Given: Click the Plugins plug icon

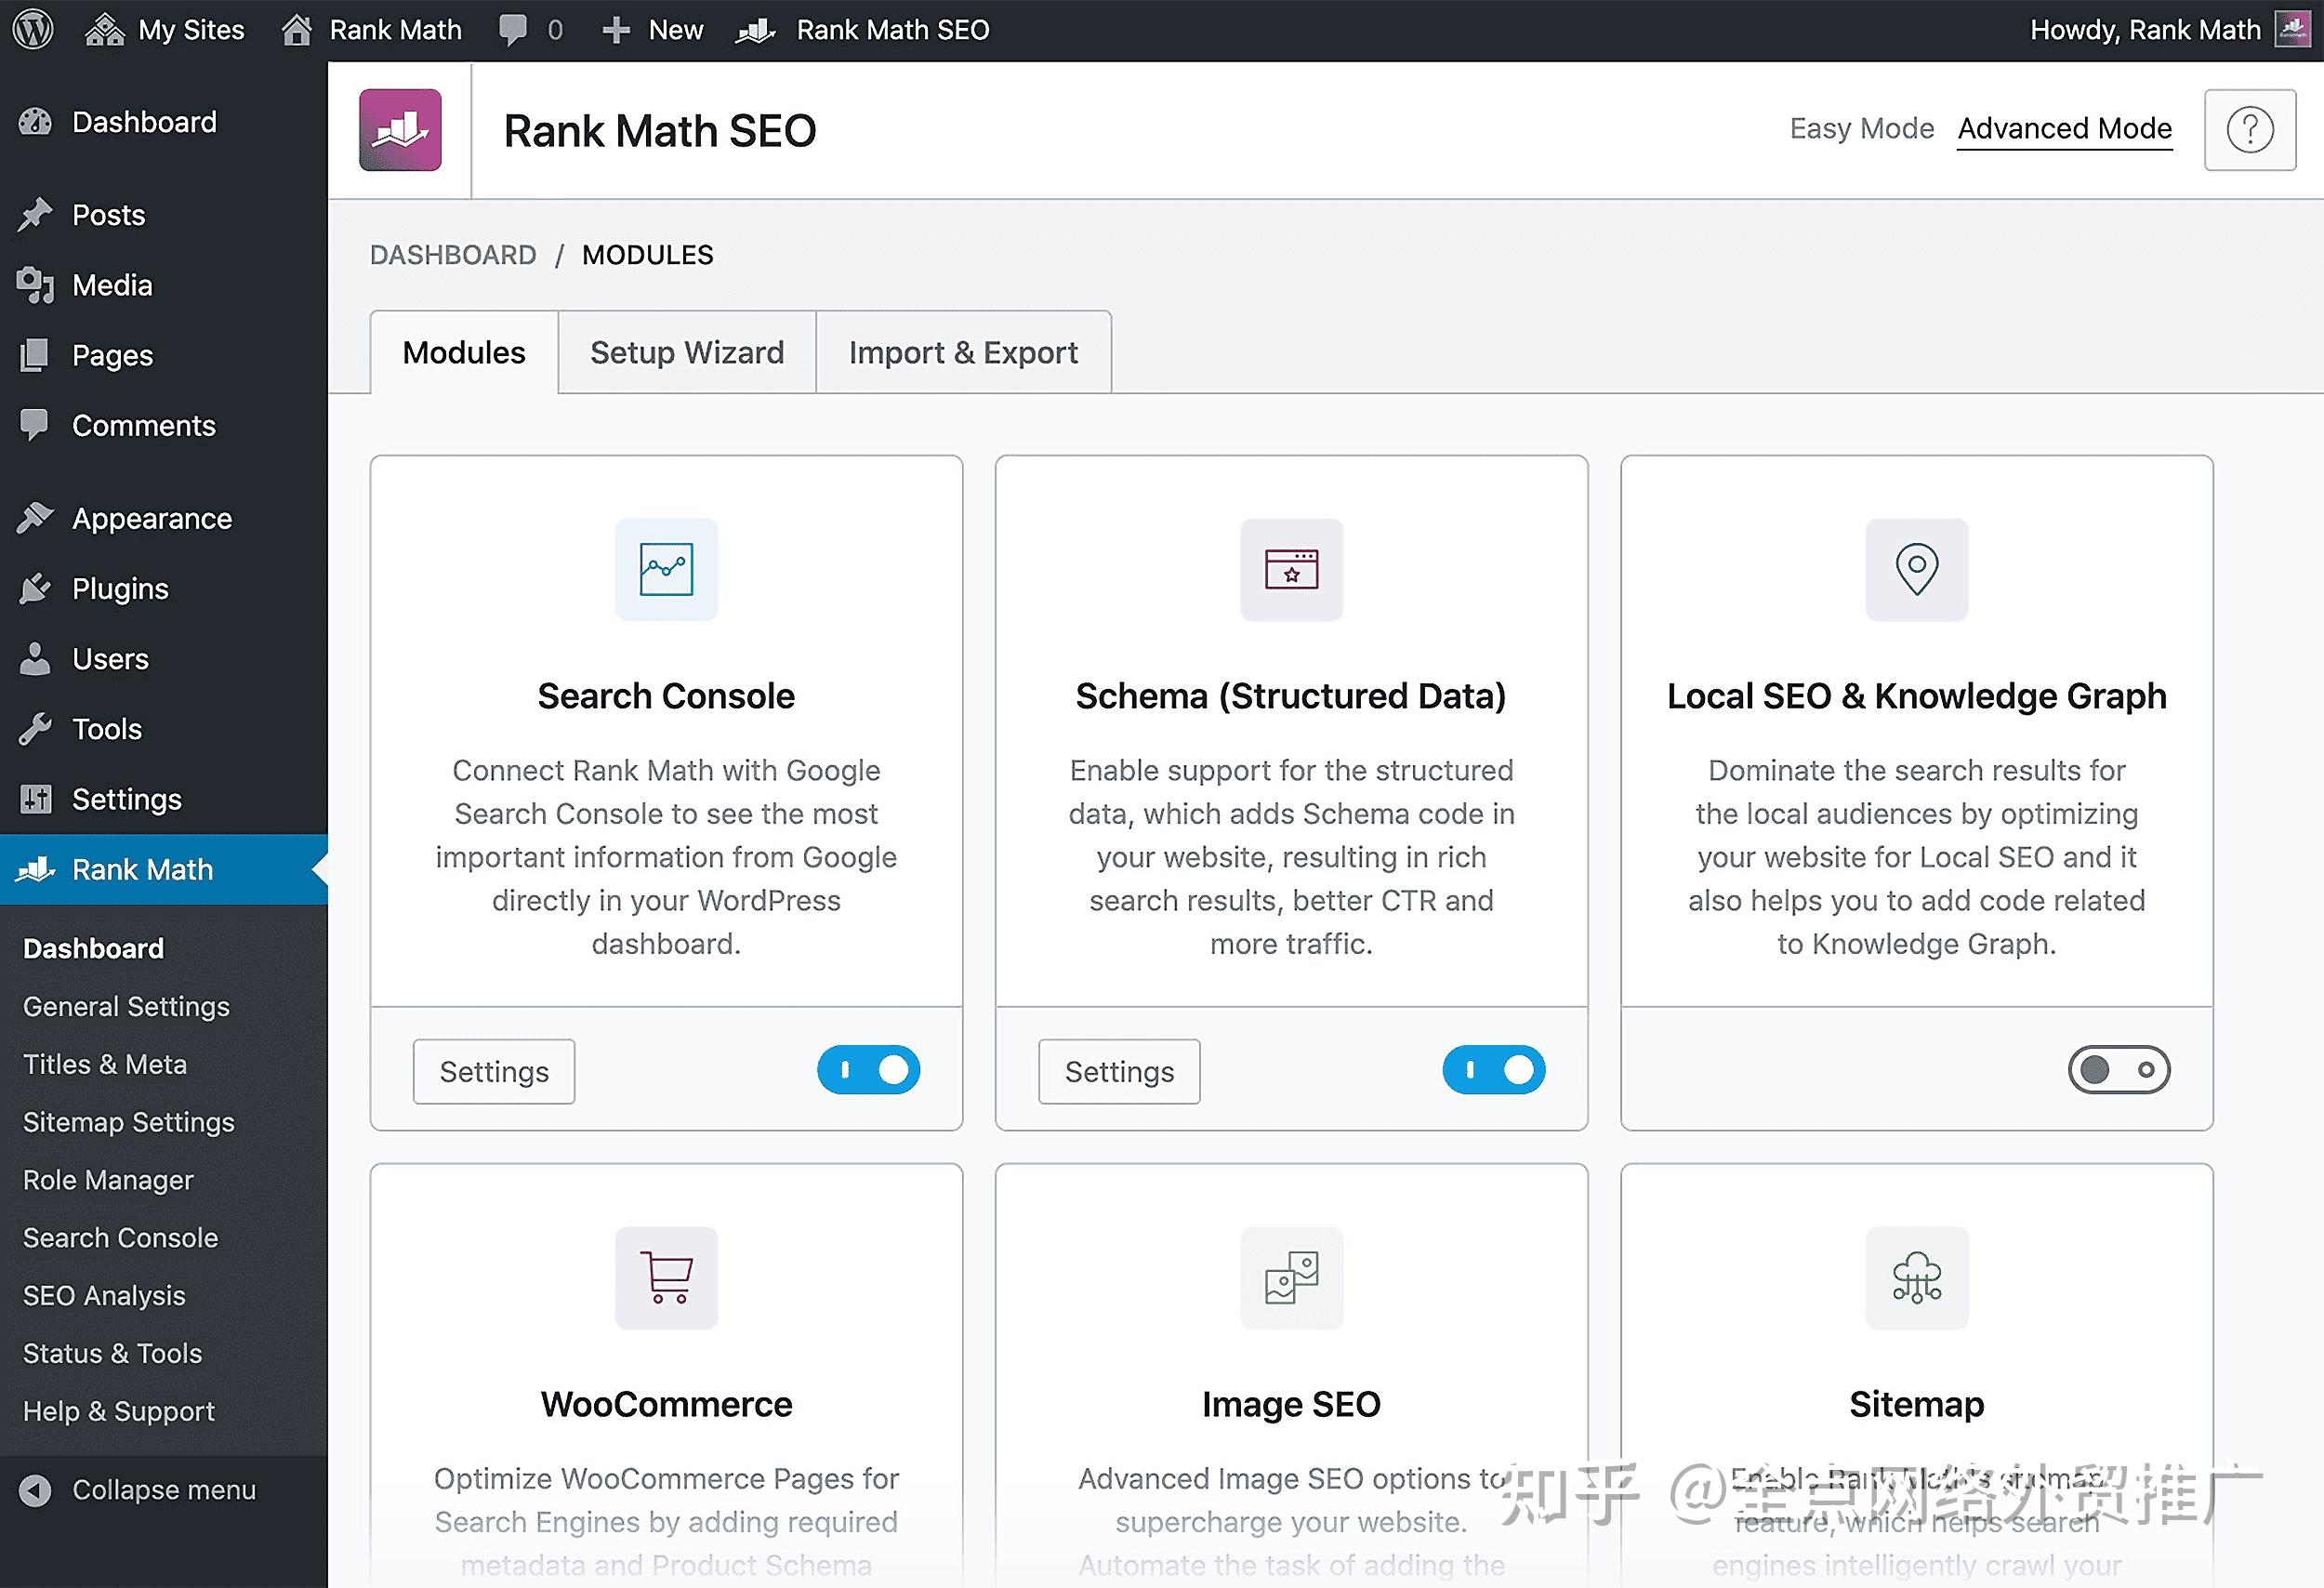Looking at the screenshot, I should (x=35, y=589).
